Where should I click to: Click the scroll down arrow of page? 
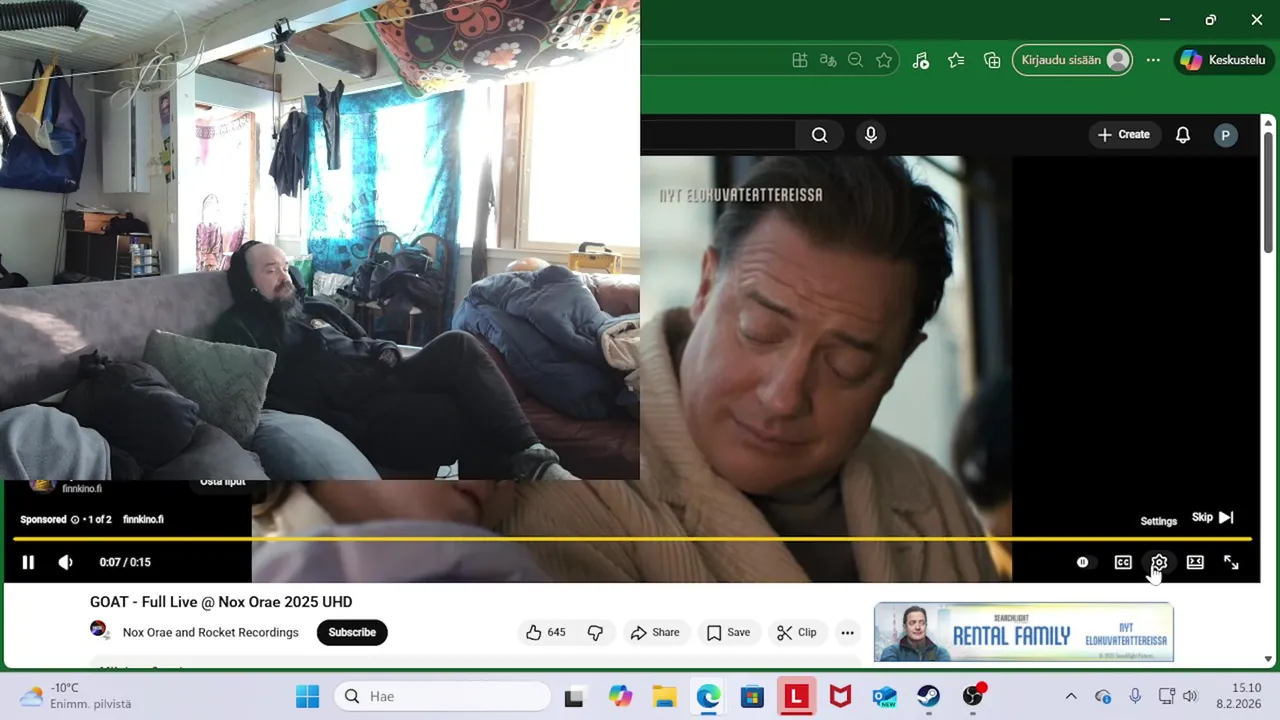coord(1268,659)
